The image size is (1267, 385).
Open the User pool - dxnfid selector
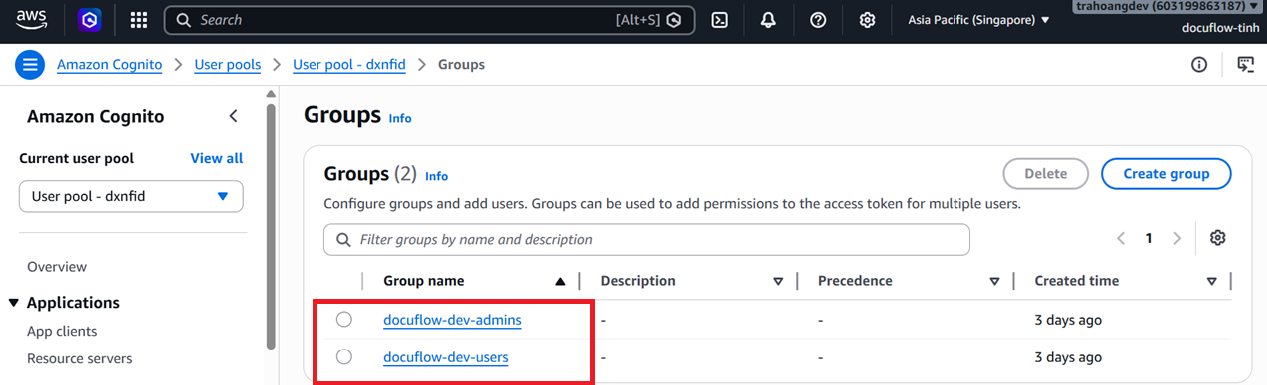(131, 196)
